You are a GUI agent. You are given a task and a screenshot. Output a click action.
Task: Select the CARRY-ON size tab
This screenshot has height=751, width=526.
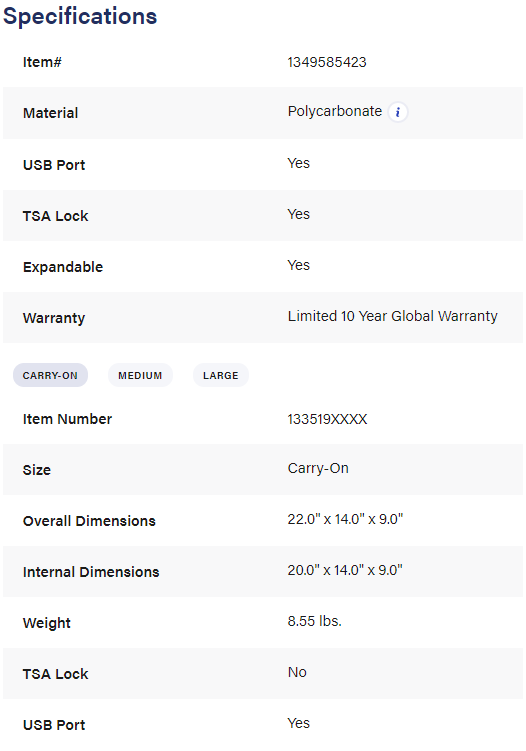(x=50, y=375)
